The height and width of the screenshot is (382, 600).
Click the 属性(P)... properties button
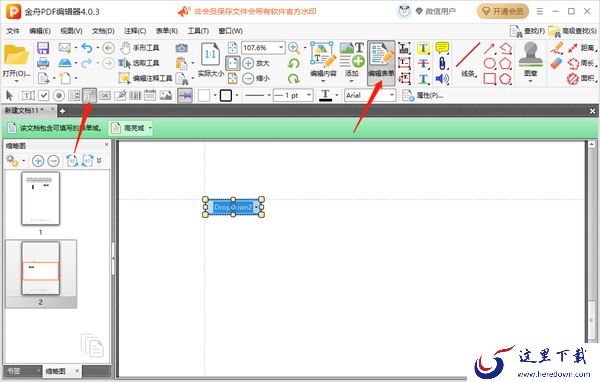[x=422, y=95]
